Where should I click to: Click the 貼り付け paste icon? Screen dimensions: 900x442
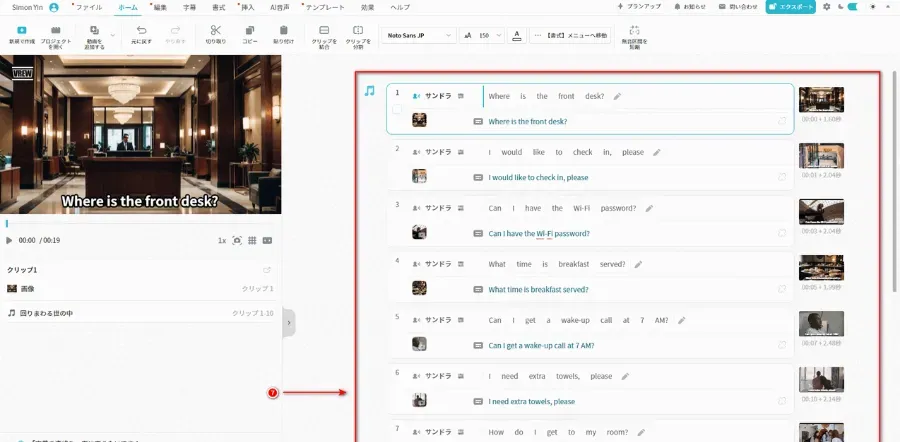pos(284,30)
